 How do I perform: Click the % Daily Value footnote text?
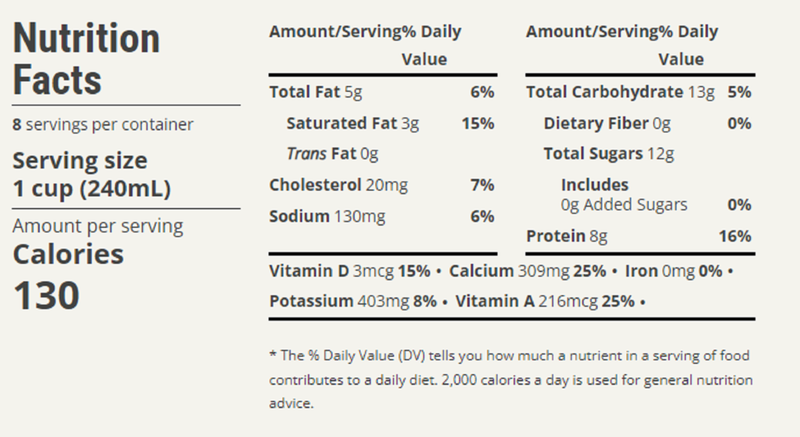click(510, 380)
